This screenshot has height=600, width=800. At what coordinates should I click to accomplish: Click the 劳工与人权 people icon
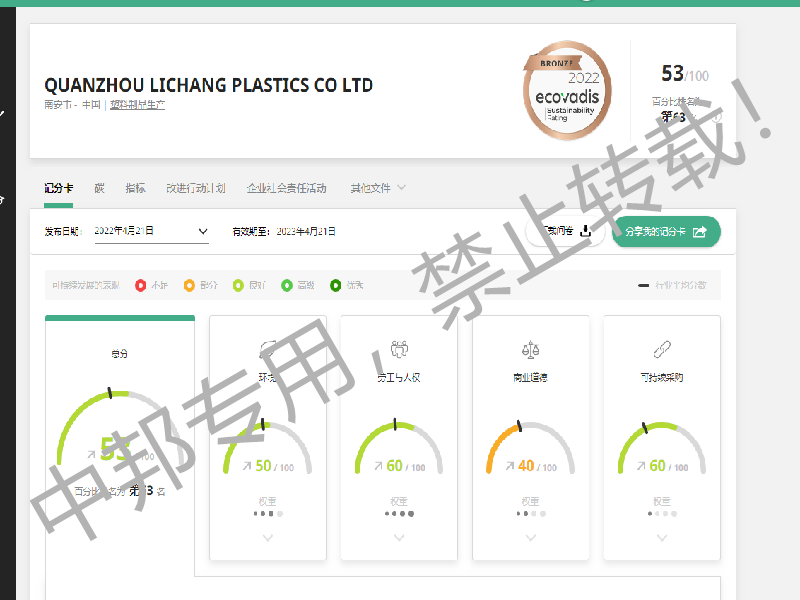(399, 349)
